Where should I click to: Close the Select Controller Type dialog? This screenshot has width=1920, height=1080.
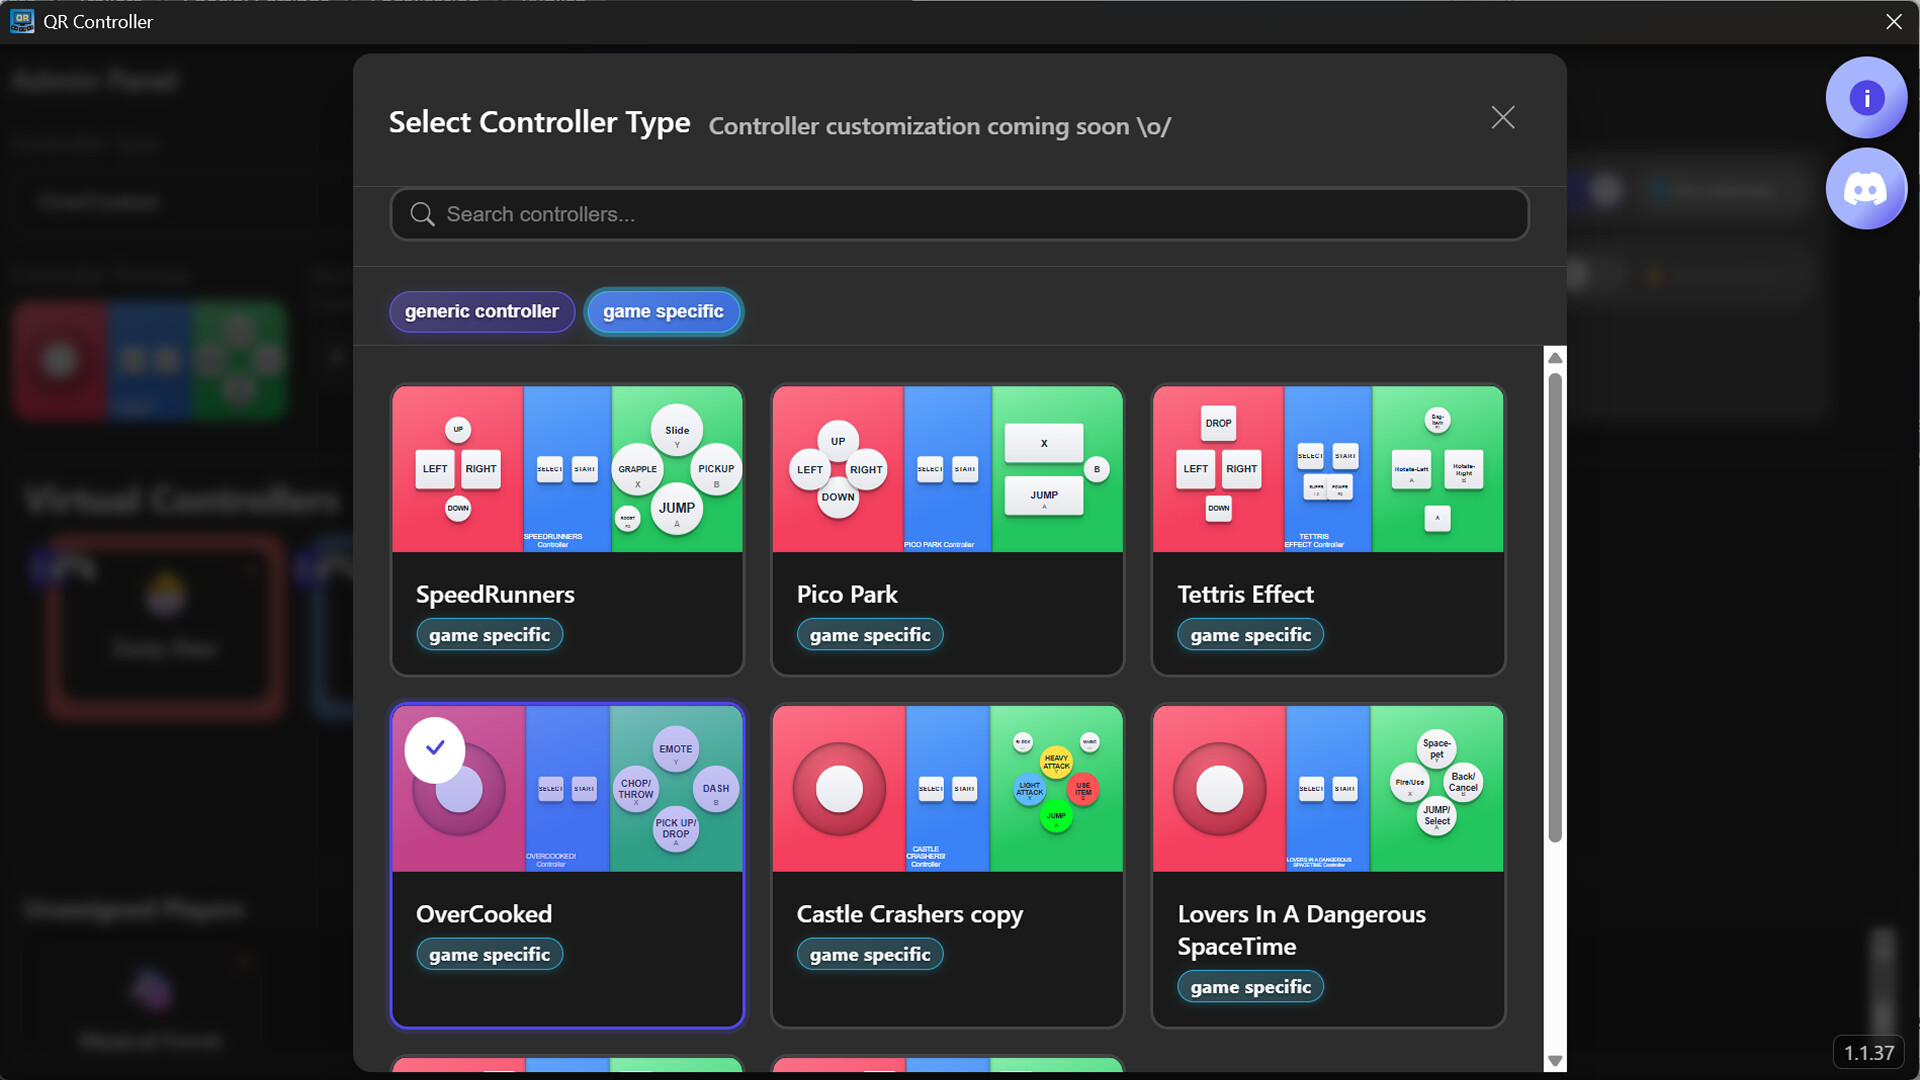coord(1502,118)
